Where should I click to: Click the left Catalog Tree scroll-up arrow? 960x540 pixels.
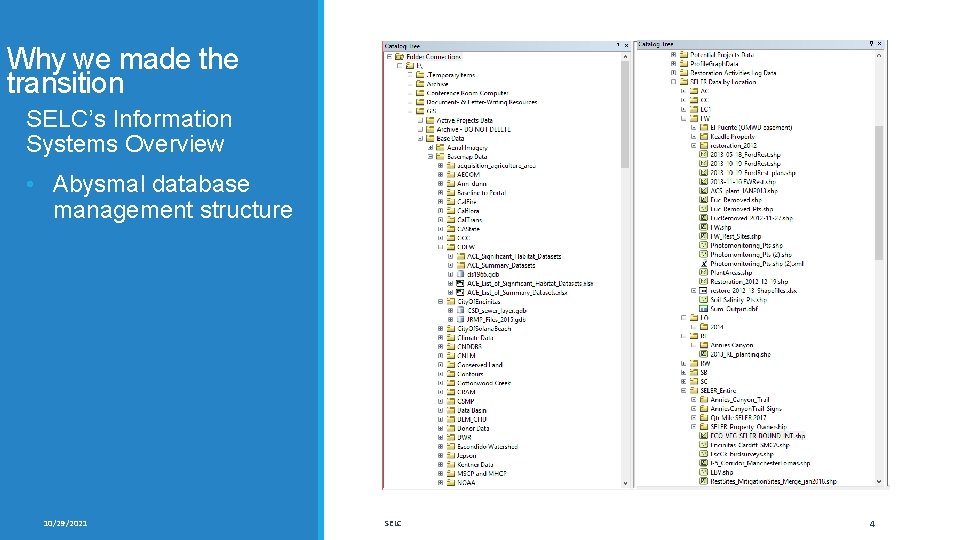625,56
